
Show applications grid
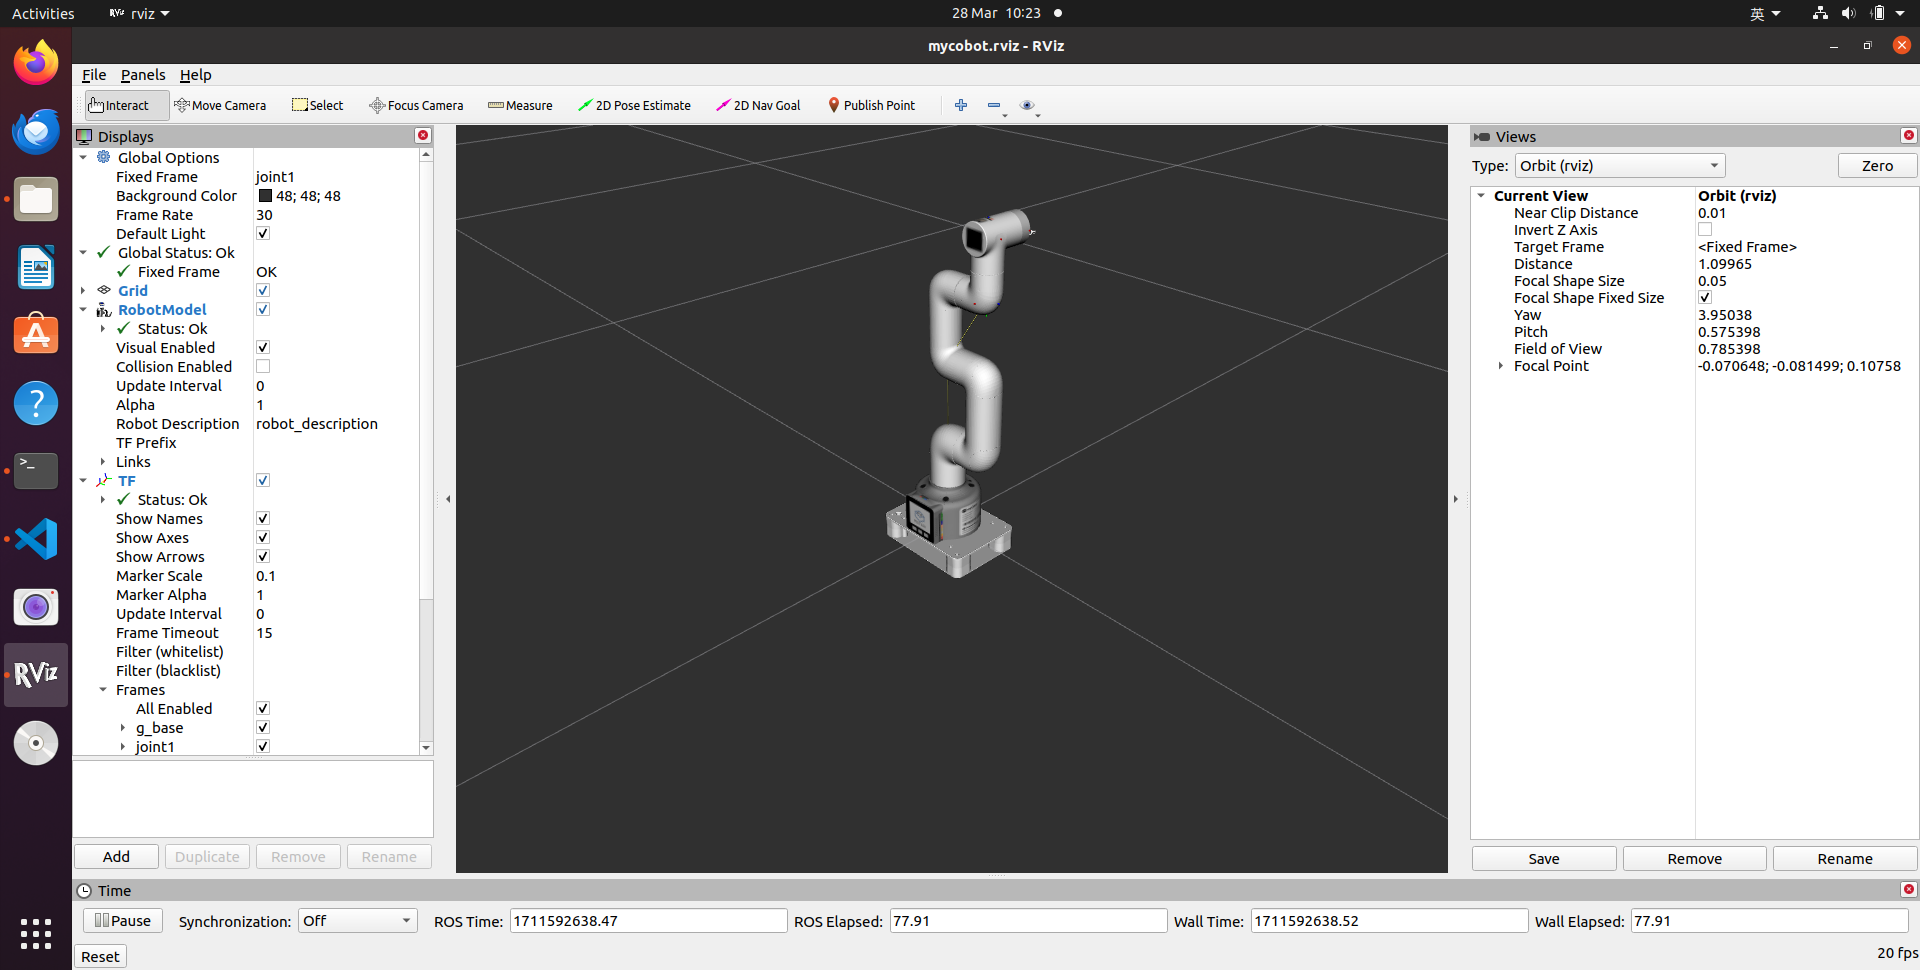coord(36,933)
